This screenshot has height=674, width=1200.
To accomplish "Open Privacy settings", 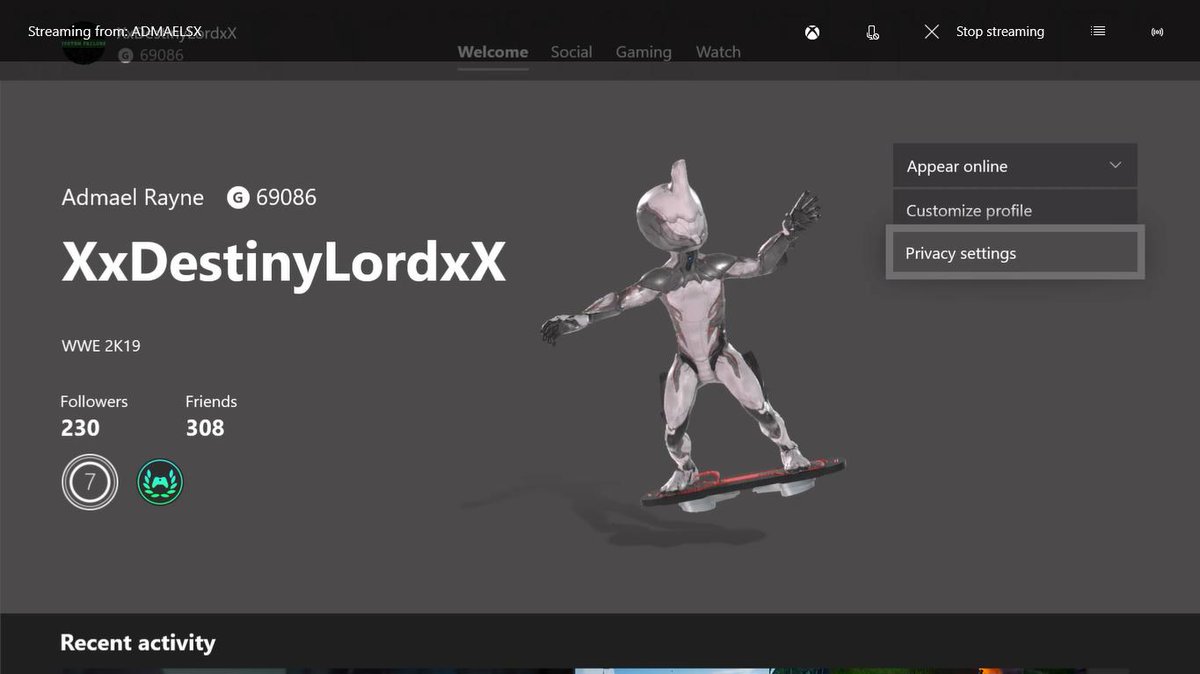I will click(x=1015, y=253).
